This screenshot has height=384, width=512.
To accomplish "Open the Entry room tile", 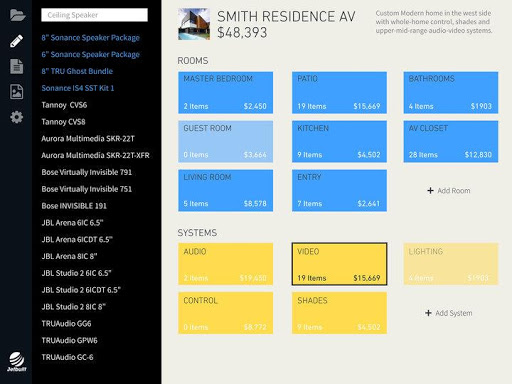I will 339,191.
